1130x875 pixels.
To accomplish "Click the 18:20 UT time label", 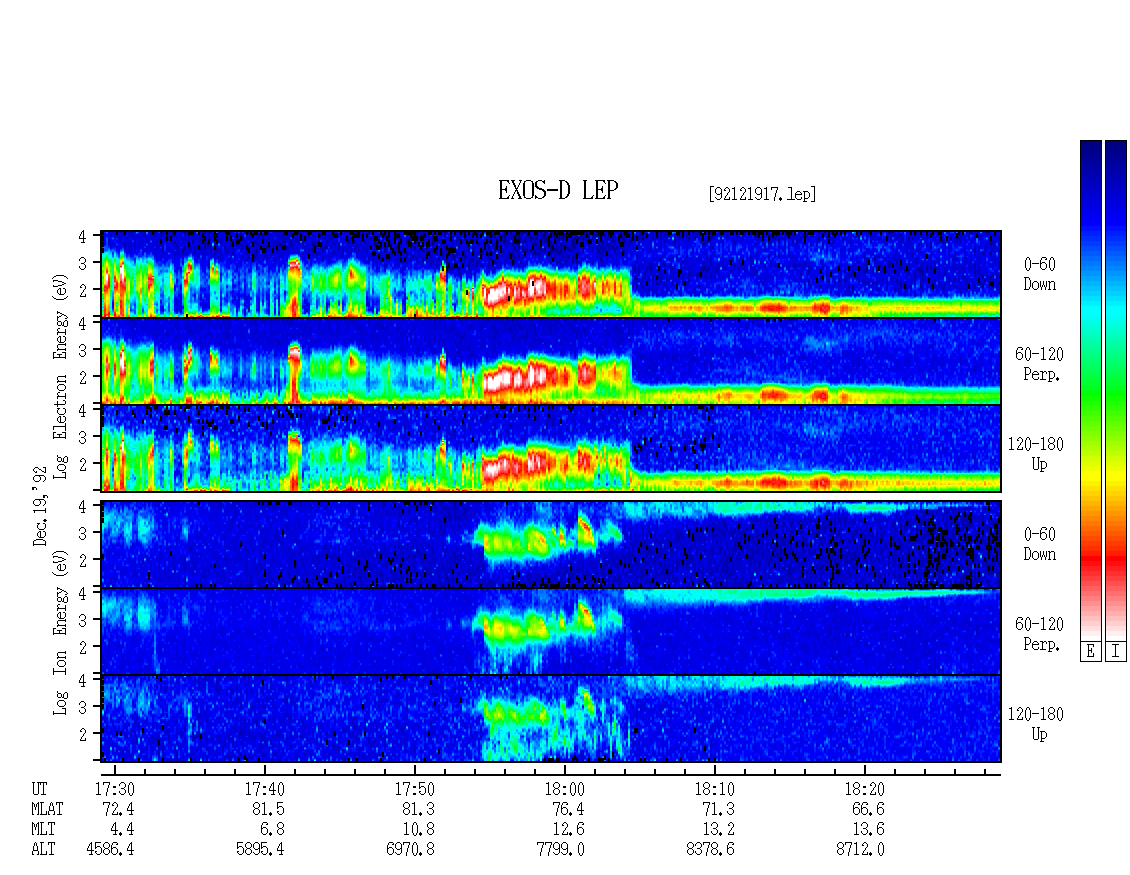I will [x=864, y=790].
